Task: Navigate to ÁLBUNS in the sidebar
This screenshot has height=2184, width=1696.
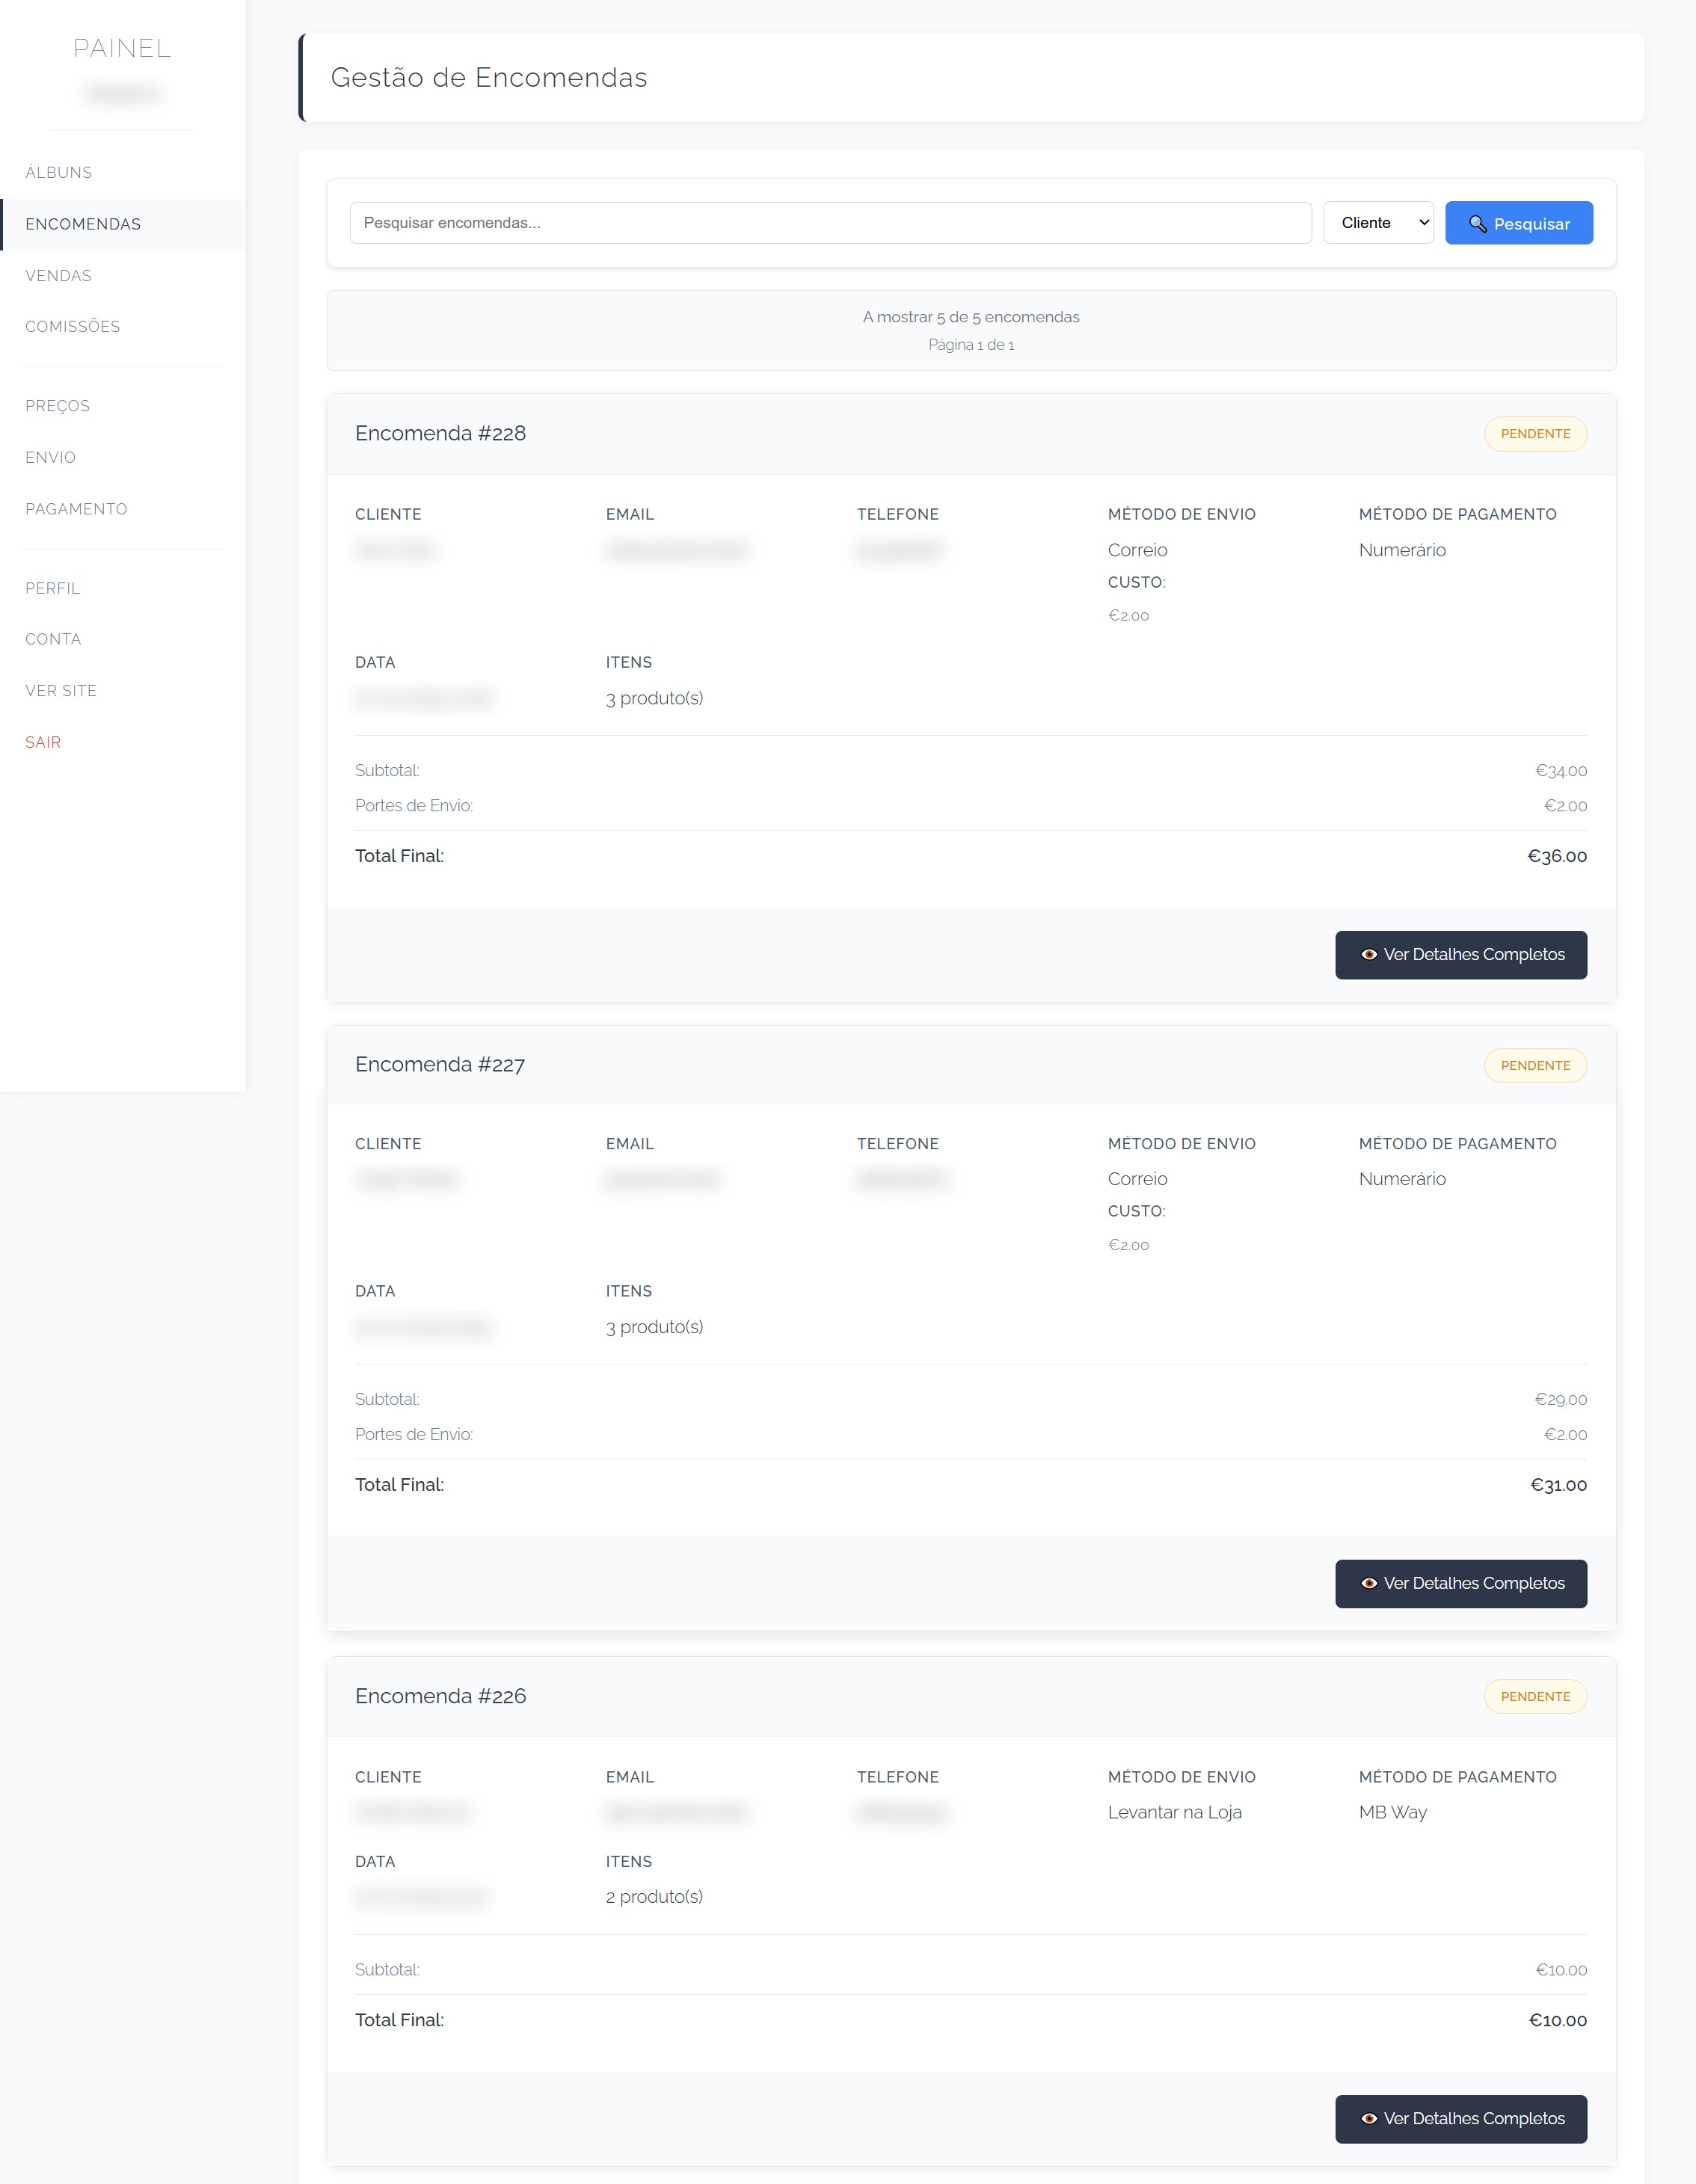Action: tap(58, 172)
